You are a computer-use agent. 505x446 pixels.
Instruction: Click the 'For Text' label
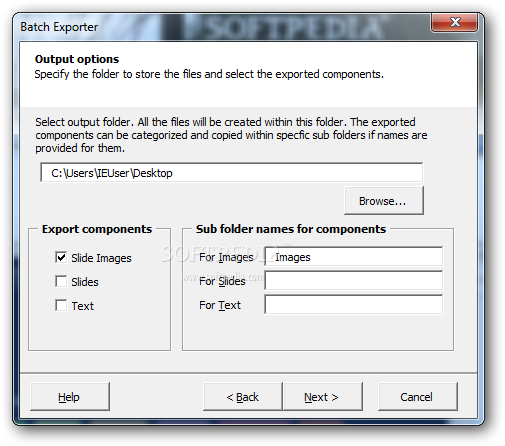point(220,305)
